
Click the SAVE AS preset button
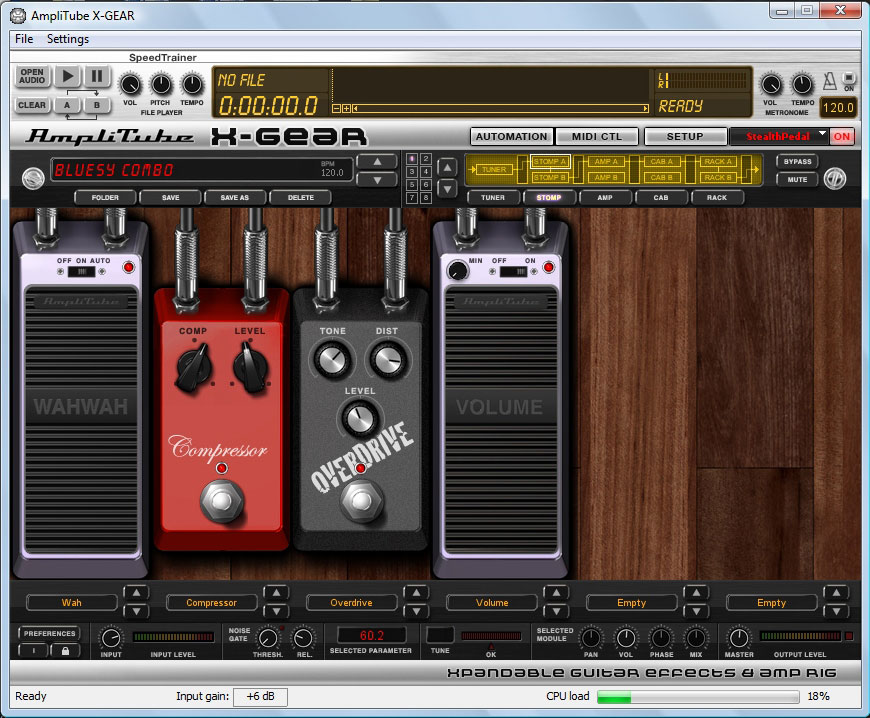tap(235, 198)
